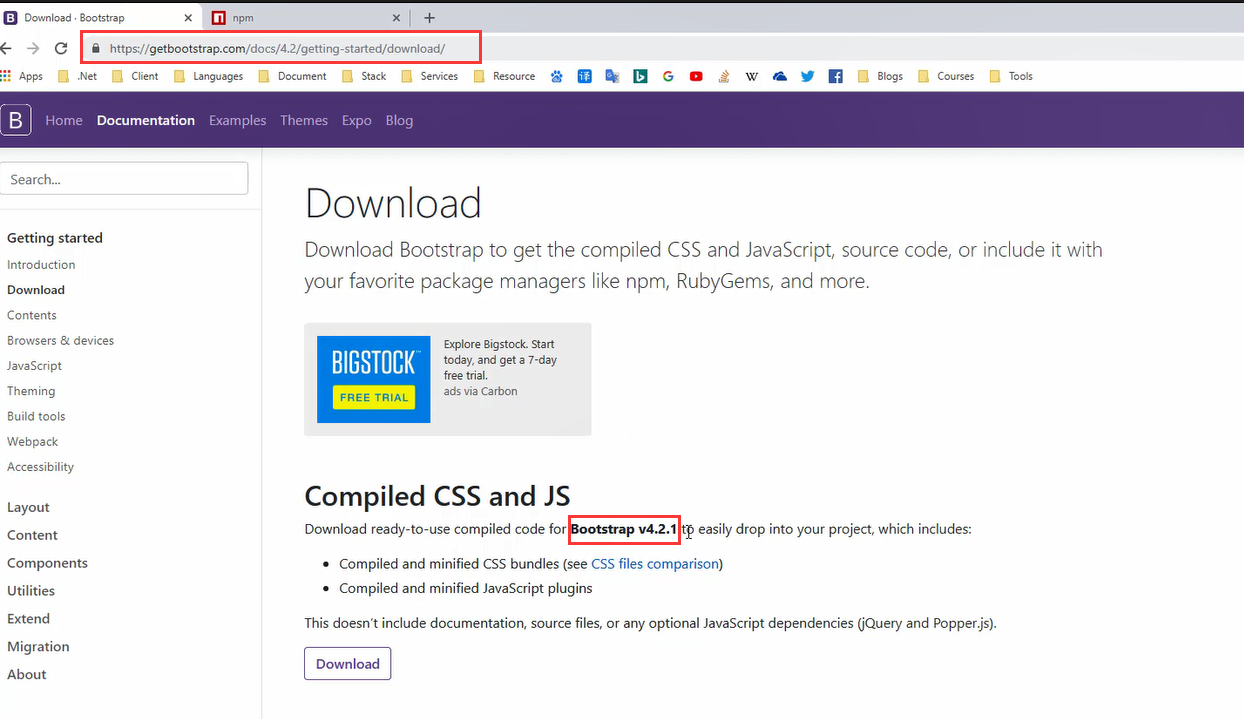Open the Build tools sidebar link
Viewport: 1244px width, 719px height.
coord(36,416)
